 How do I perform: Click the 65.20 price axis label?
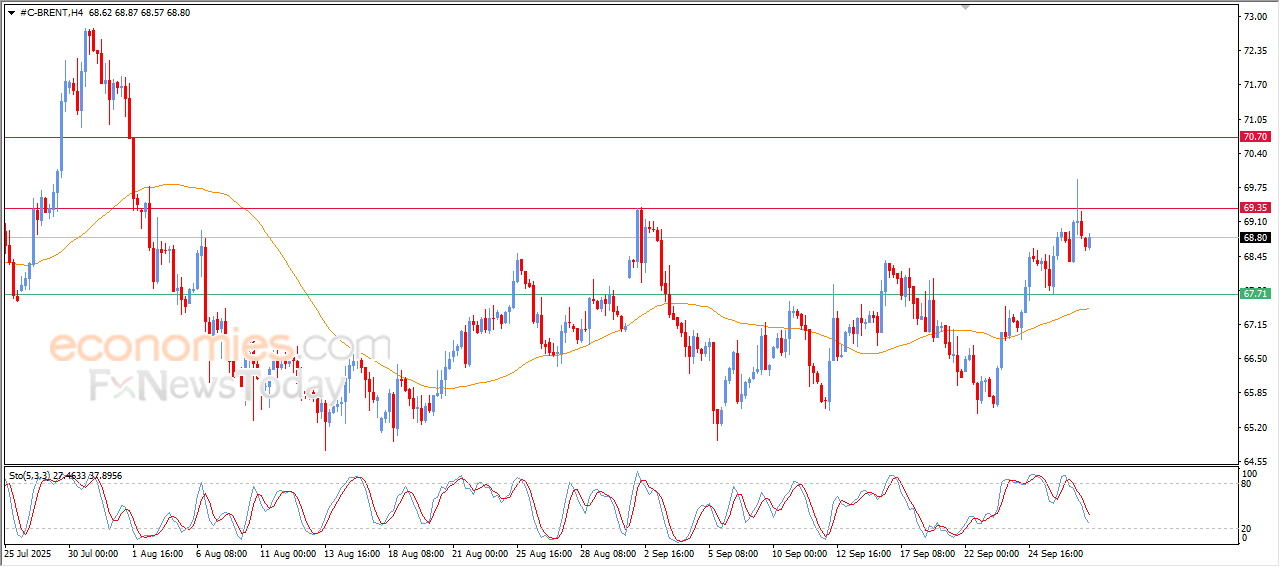1254,427
